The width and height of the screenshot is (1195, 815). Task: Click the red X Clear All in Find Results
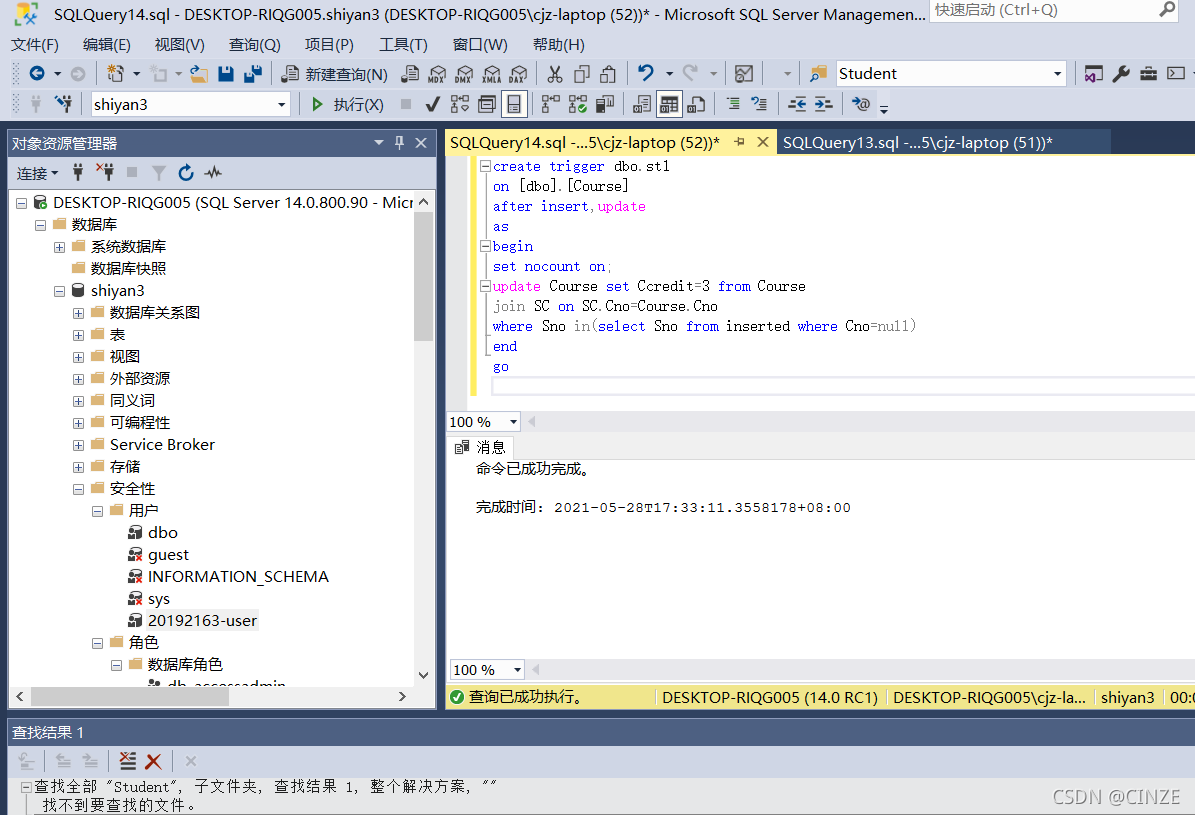[x=153, y=761]
